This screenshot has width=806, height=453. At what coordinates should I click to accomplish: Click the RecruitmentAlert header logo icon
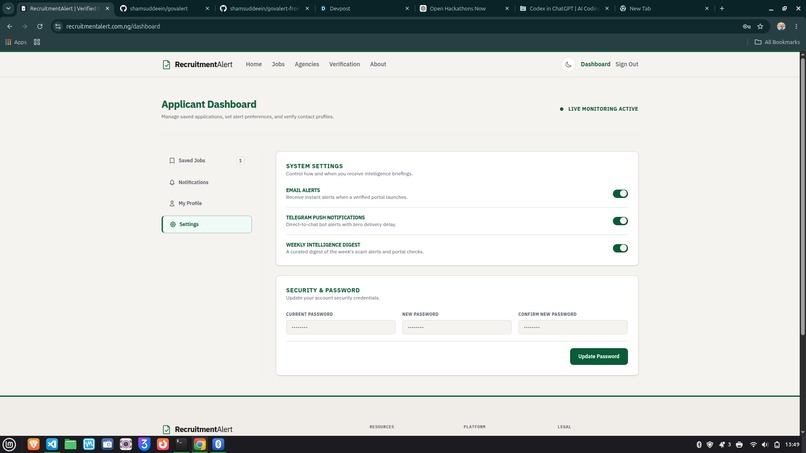166,64
